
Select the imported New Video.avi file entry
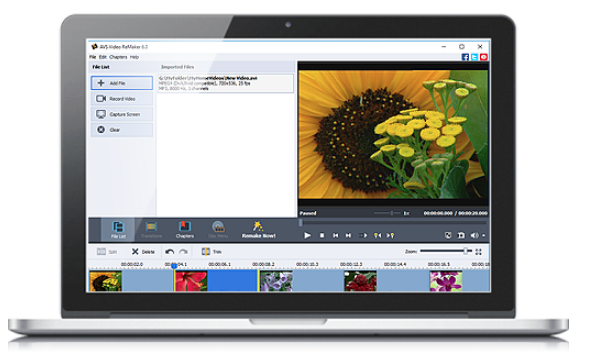tap(225, 83)
